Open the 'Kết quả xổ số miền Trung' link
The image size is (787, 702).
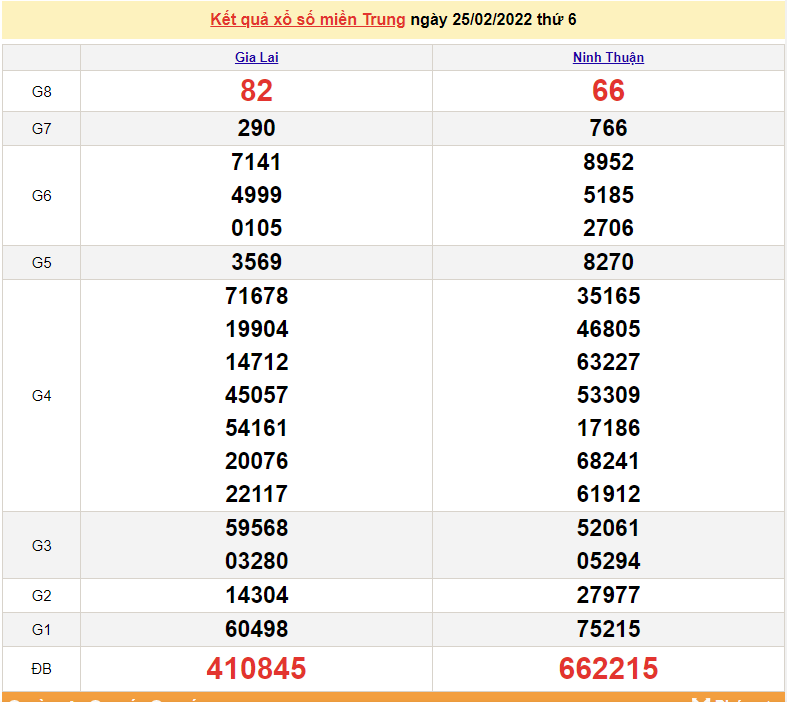[x=307, y=20]
